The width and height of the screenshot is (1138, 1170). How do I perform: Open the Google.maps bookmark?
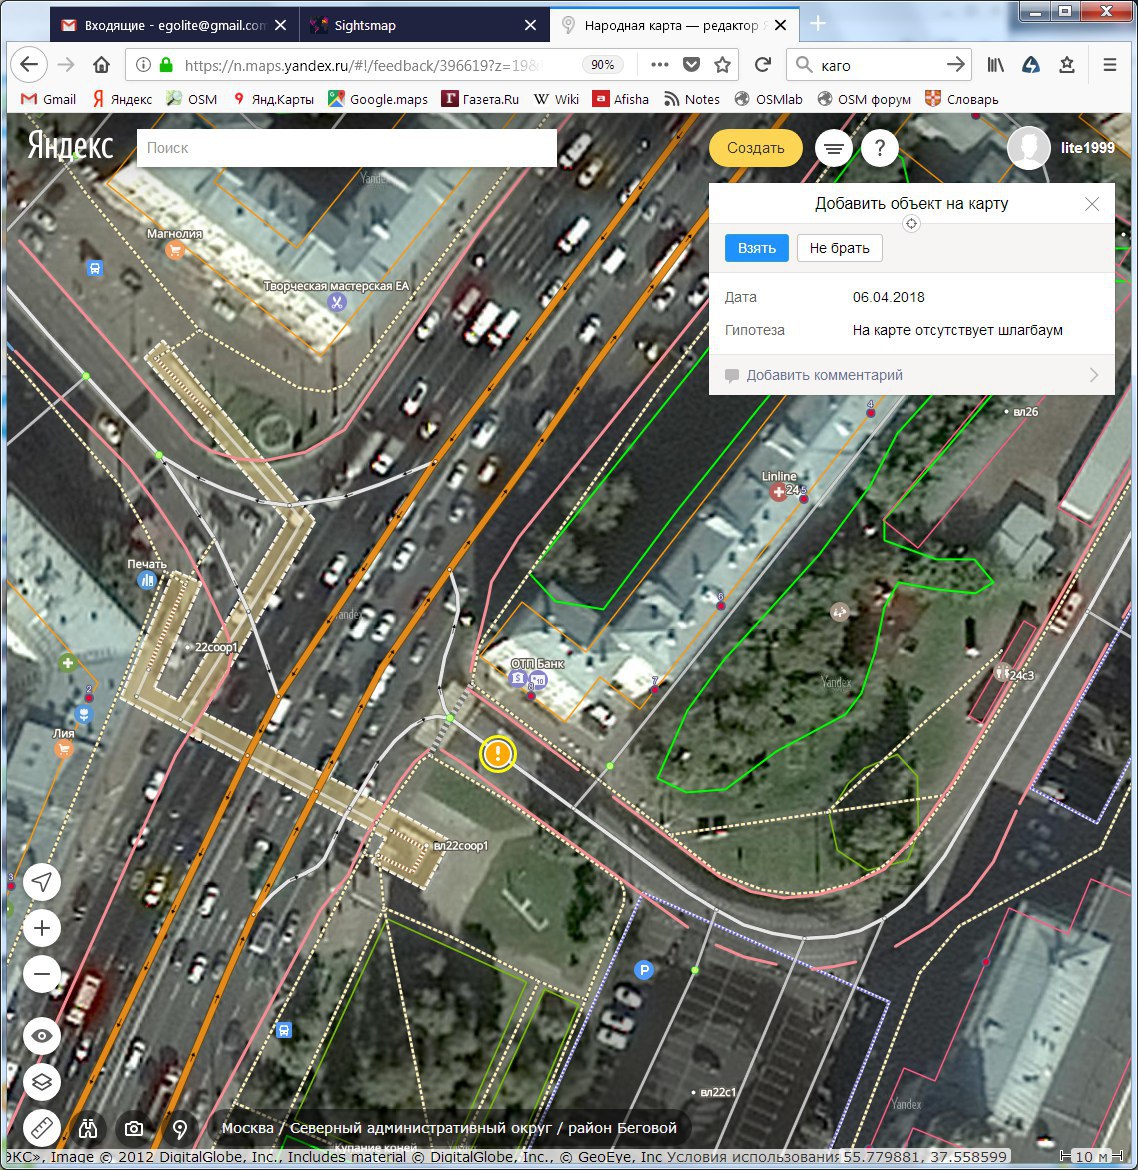coord(378,99)
